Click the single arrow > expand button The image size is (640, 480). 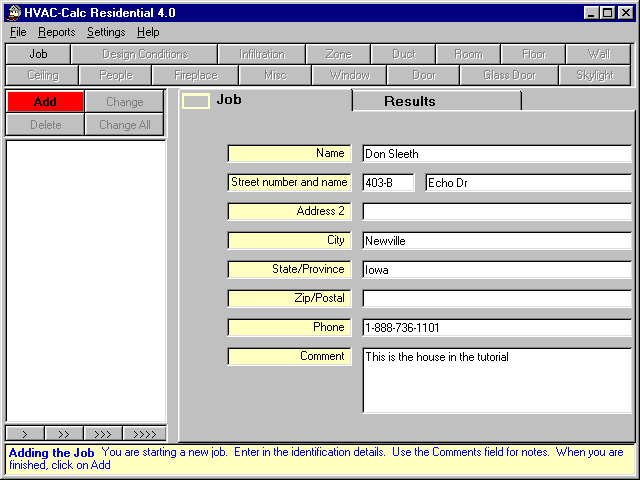coord(25,433)
